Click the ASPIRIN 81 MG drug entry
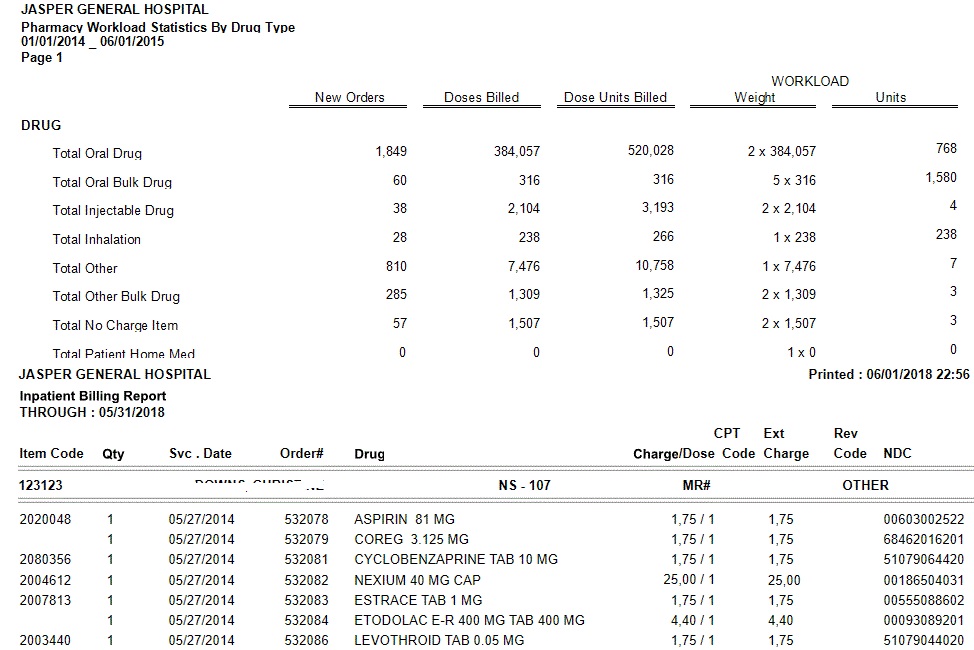974x650 pixels. (x=404, y=520)
